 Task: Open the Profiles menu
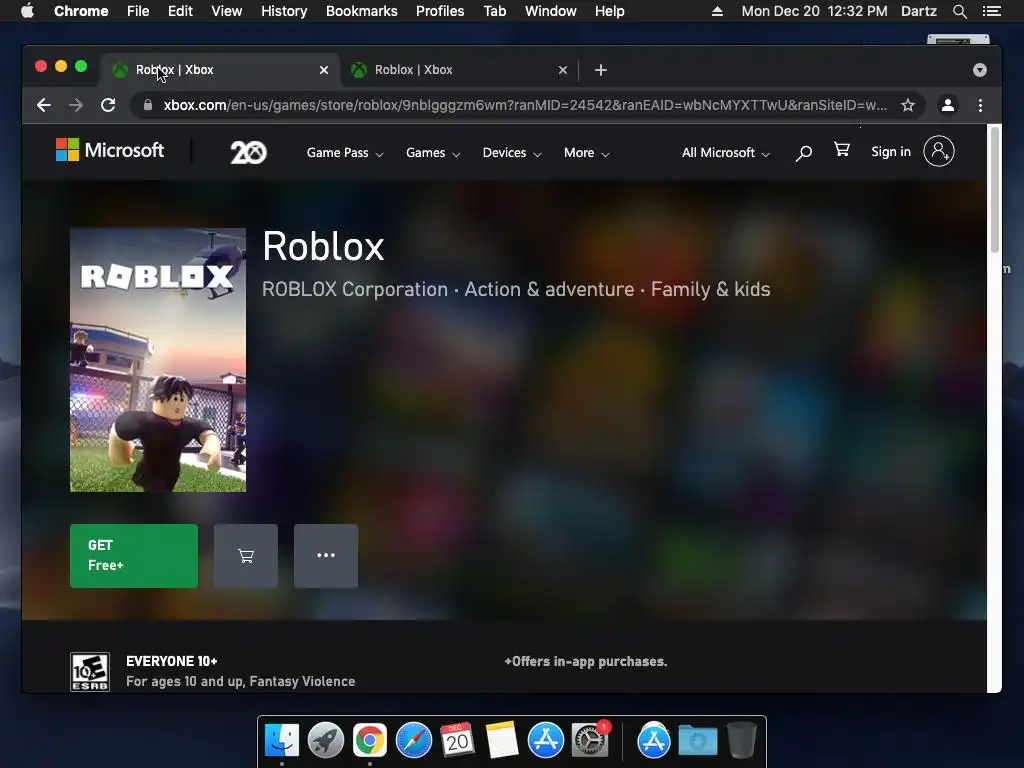(x=440, y=11)
